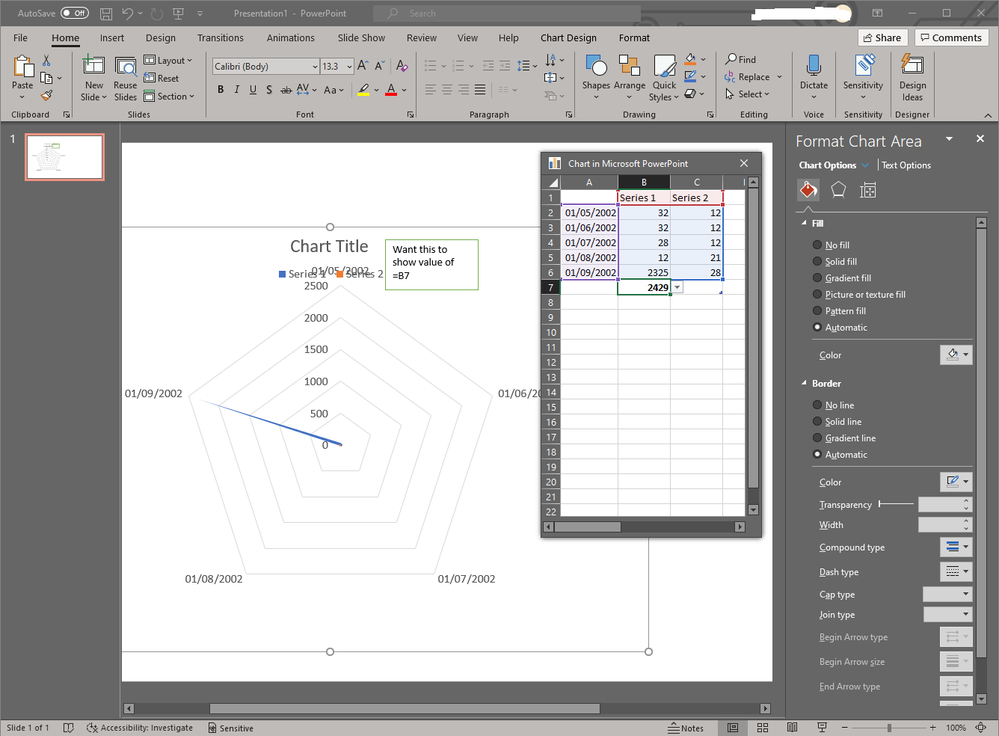Open the Compound type dropdown
999x736 pixels.
[956, 547]
